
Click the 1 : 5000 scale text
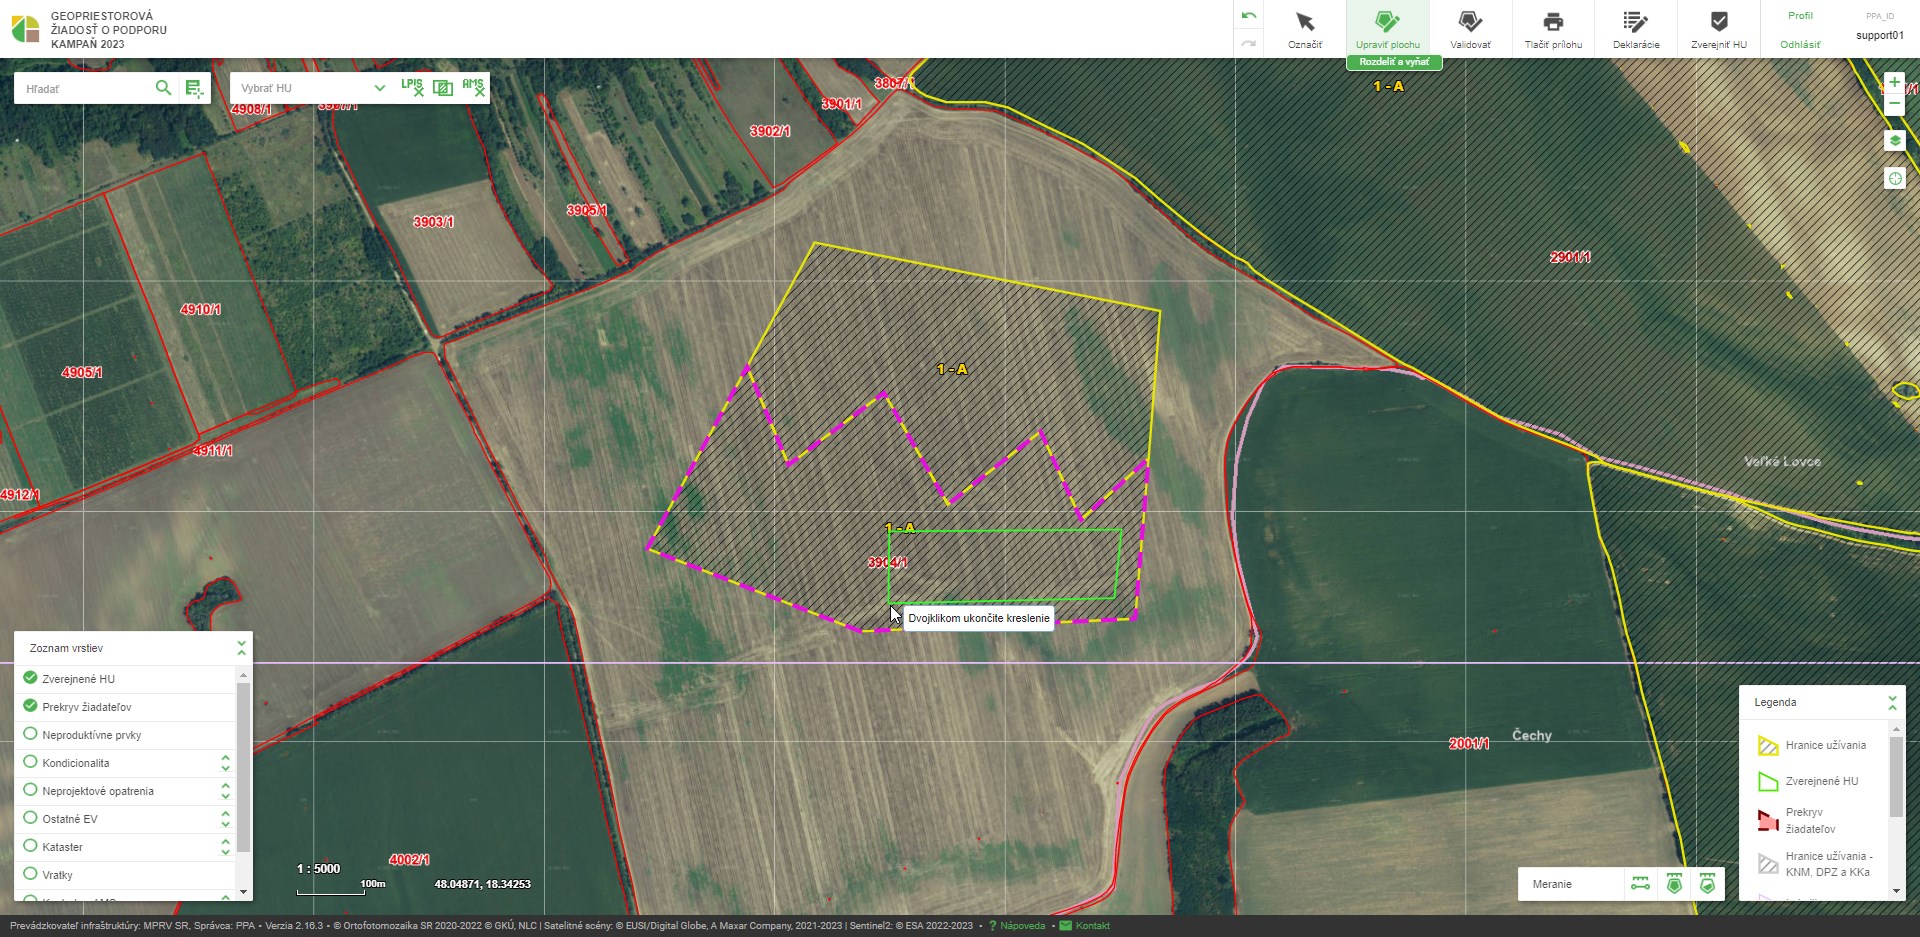(x=318, y=869)
